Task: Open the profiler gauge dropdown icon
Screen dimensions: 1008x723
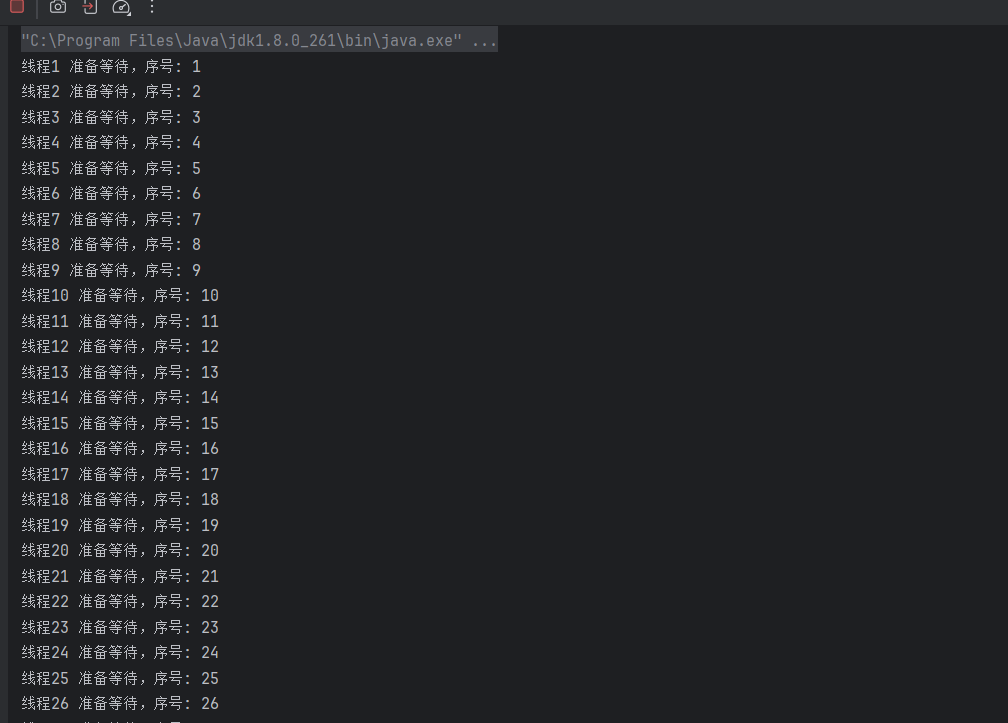Action: (122, 7)
